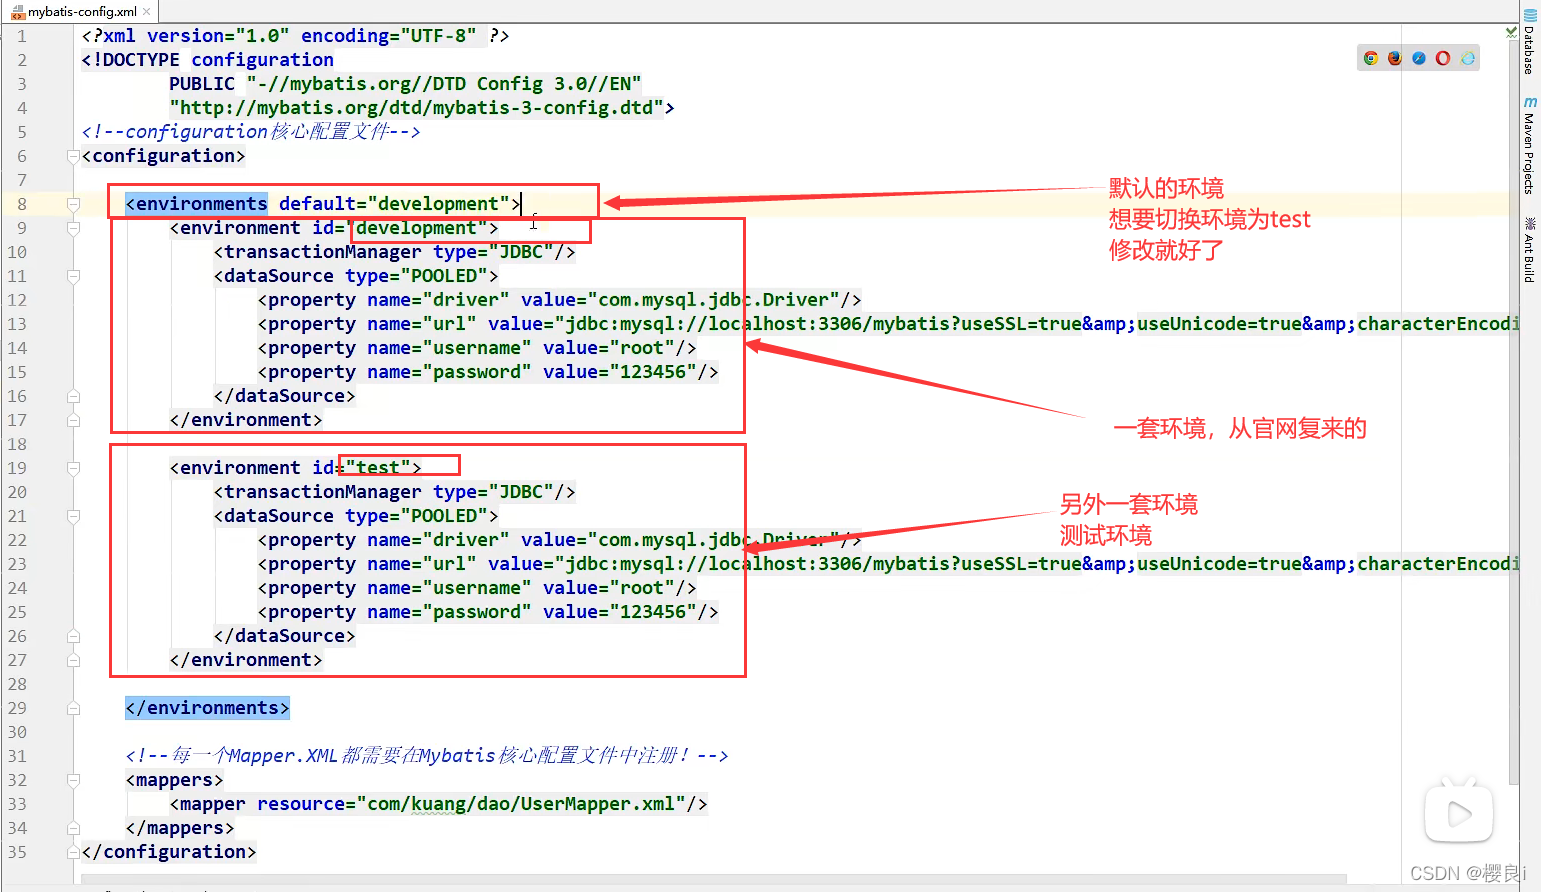Click line number 23 in the gutter

17,564
